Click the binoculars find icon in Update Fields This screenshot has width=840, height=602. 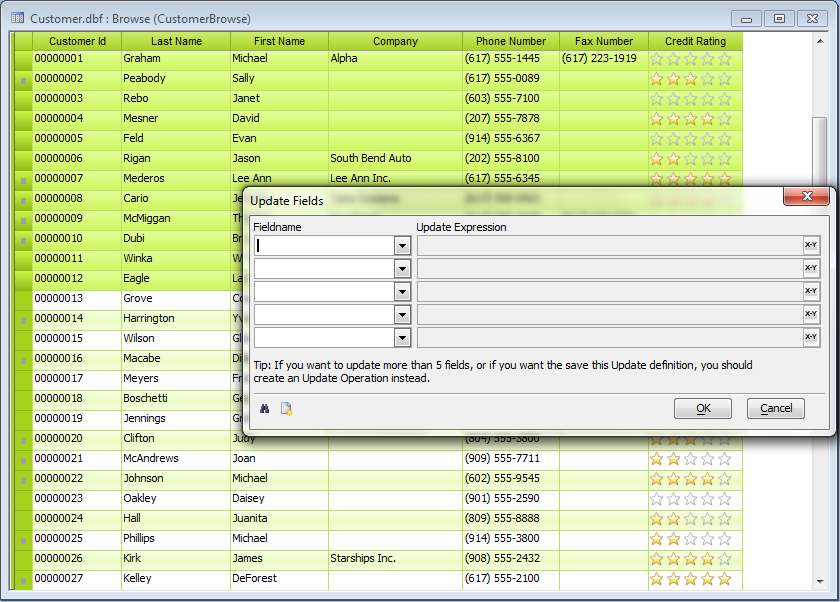click(265, 409)
